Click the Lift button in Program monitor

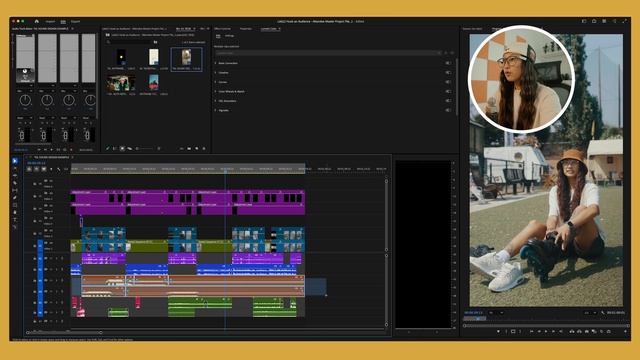(x=572, y=331)
